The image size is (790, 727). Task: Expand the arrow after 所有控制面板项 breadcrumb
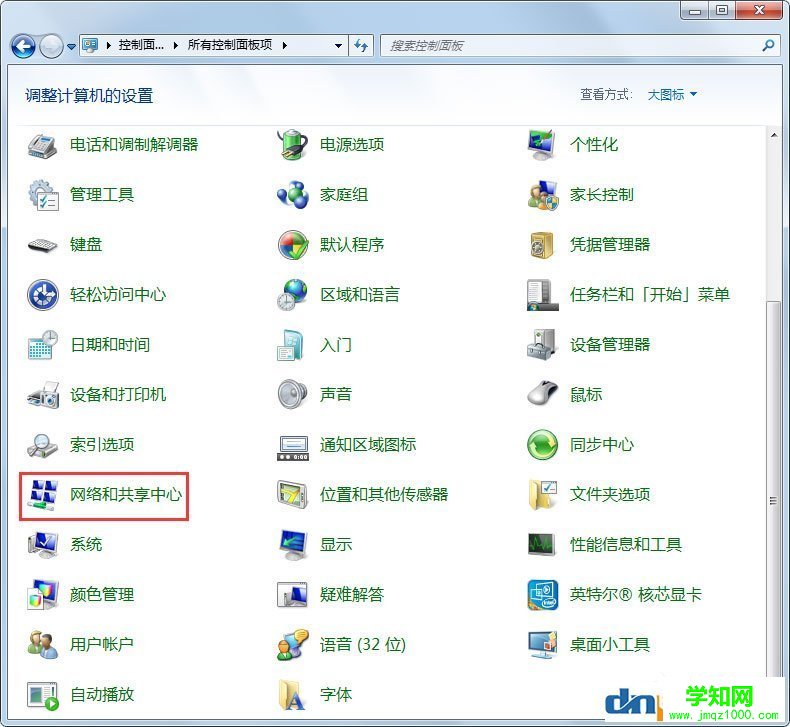tap(285, 45)
